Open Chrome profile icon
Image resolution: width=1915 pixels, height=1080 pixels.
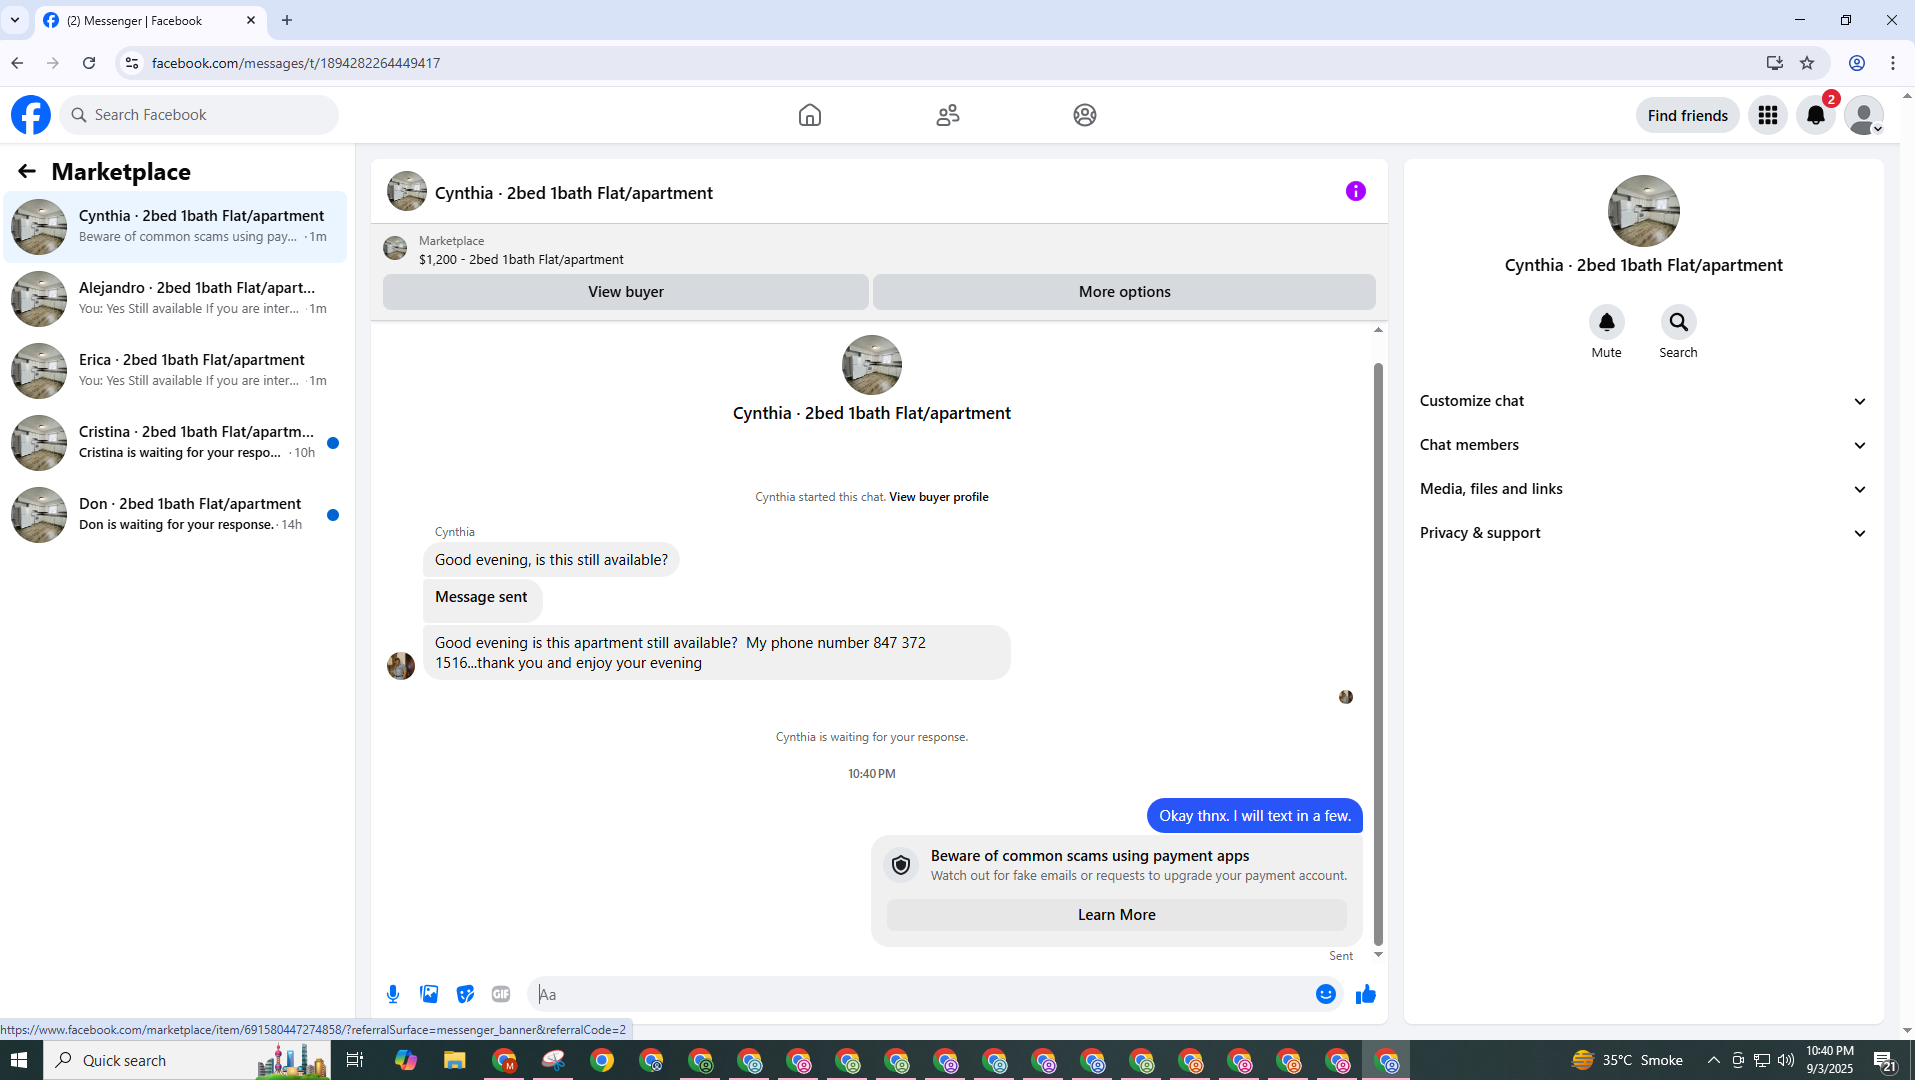point(1857,63)
